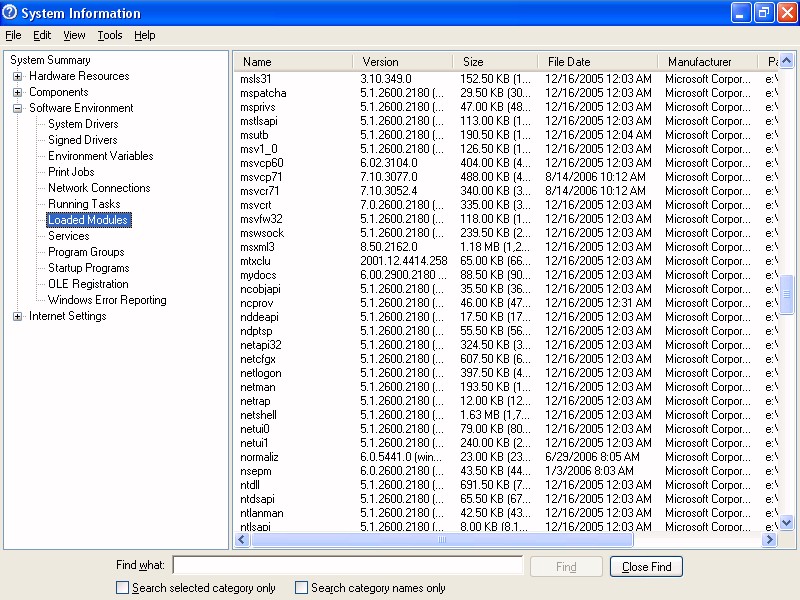800x600 pixels.
Task: Sort the list by the Size column
Action: pyautogui.click(x=494, y=62)
